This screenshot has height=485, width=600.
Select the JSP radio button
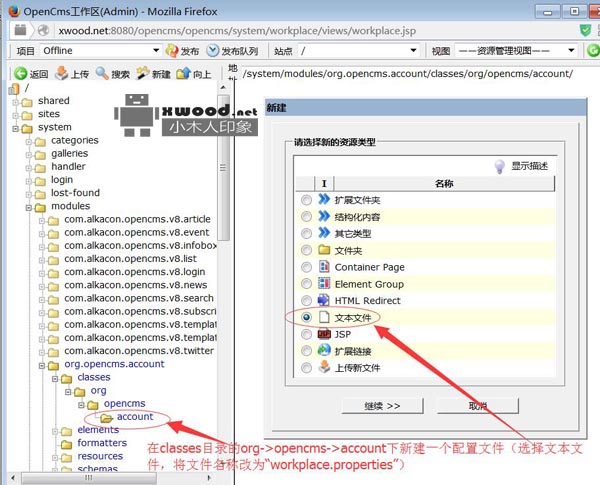click(306, 334)
